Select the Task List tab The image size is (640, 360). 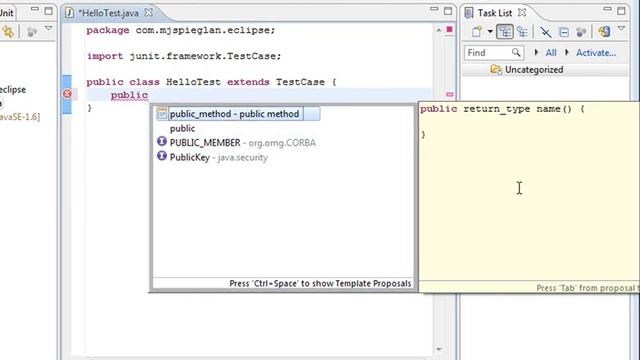(495, 13)
